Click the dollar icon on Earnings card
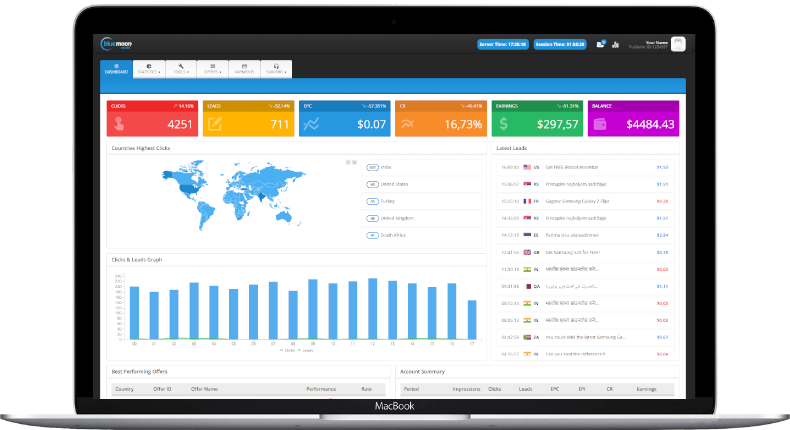 [x=505, y=124]
